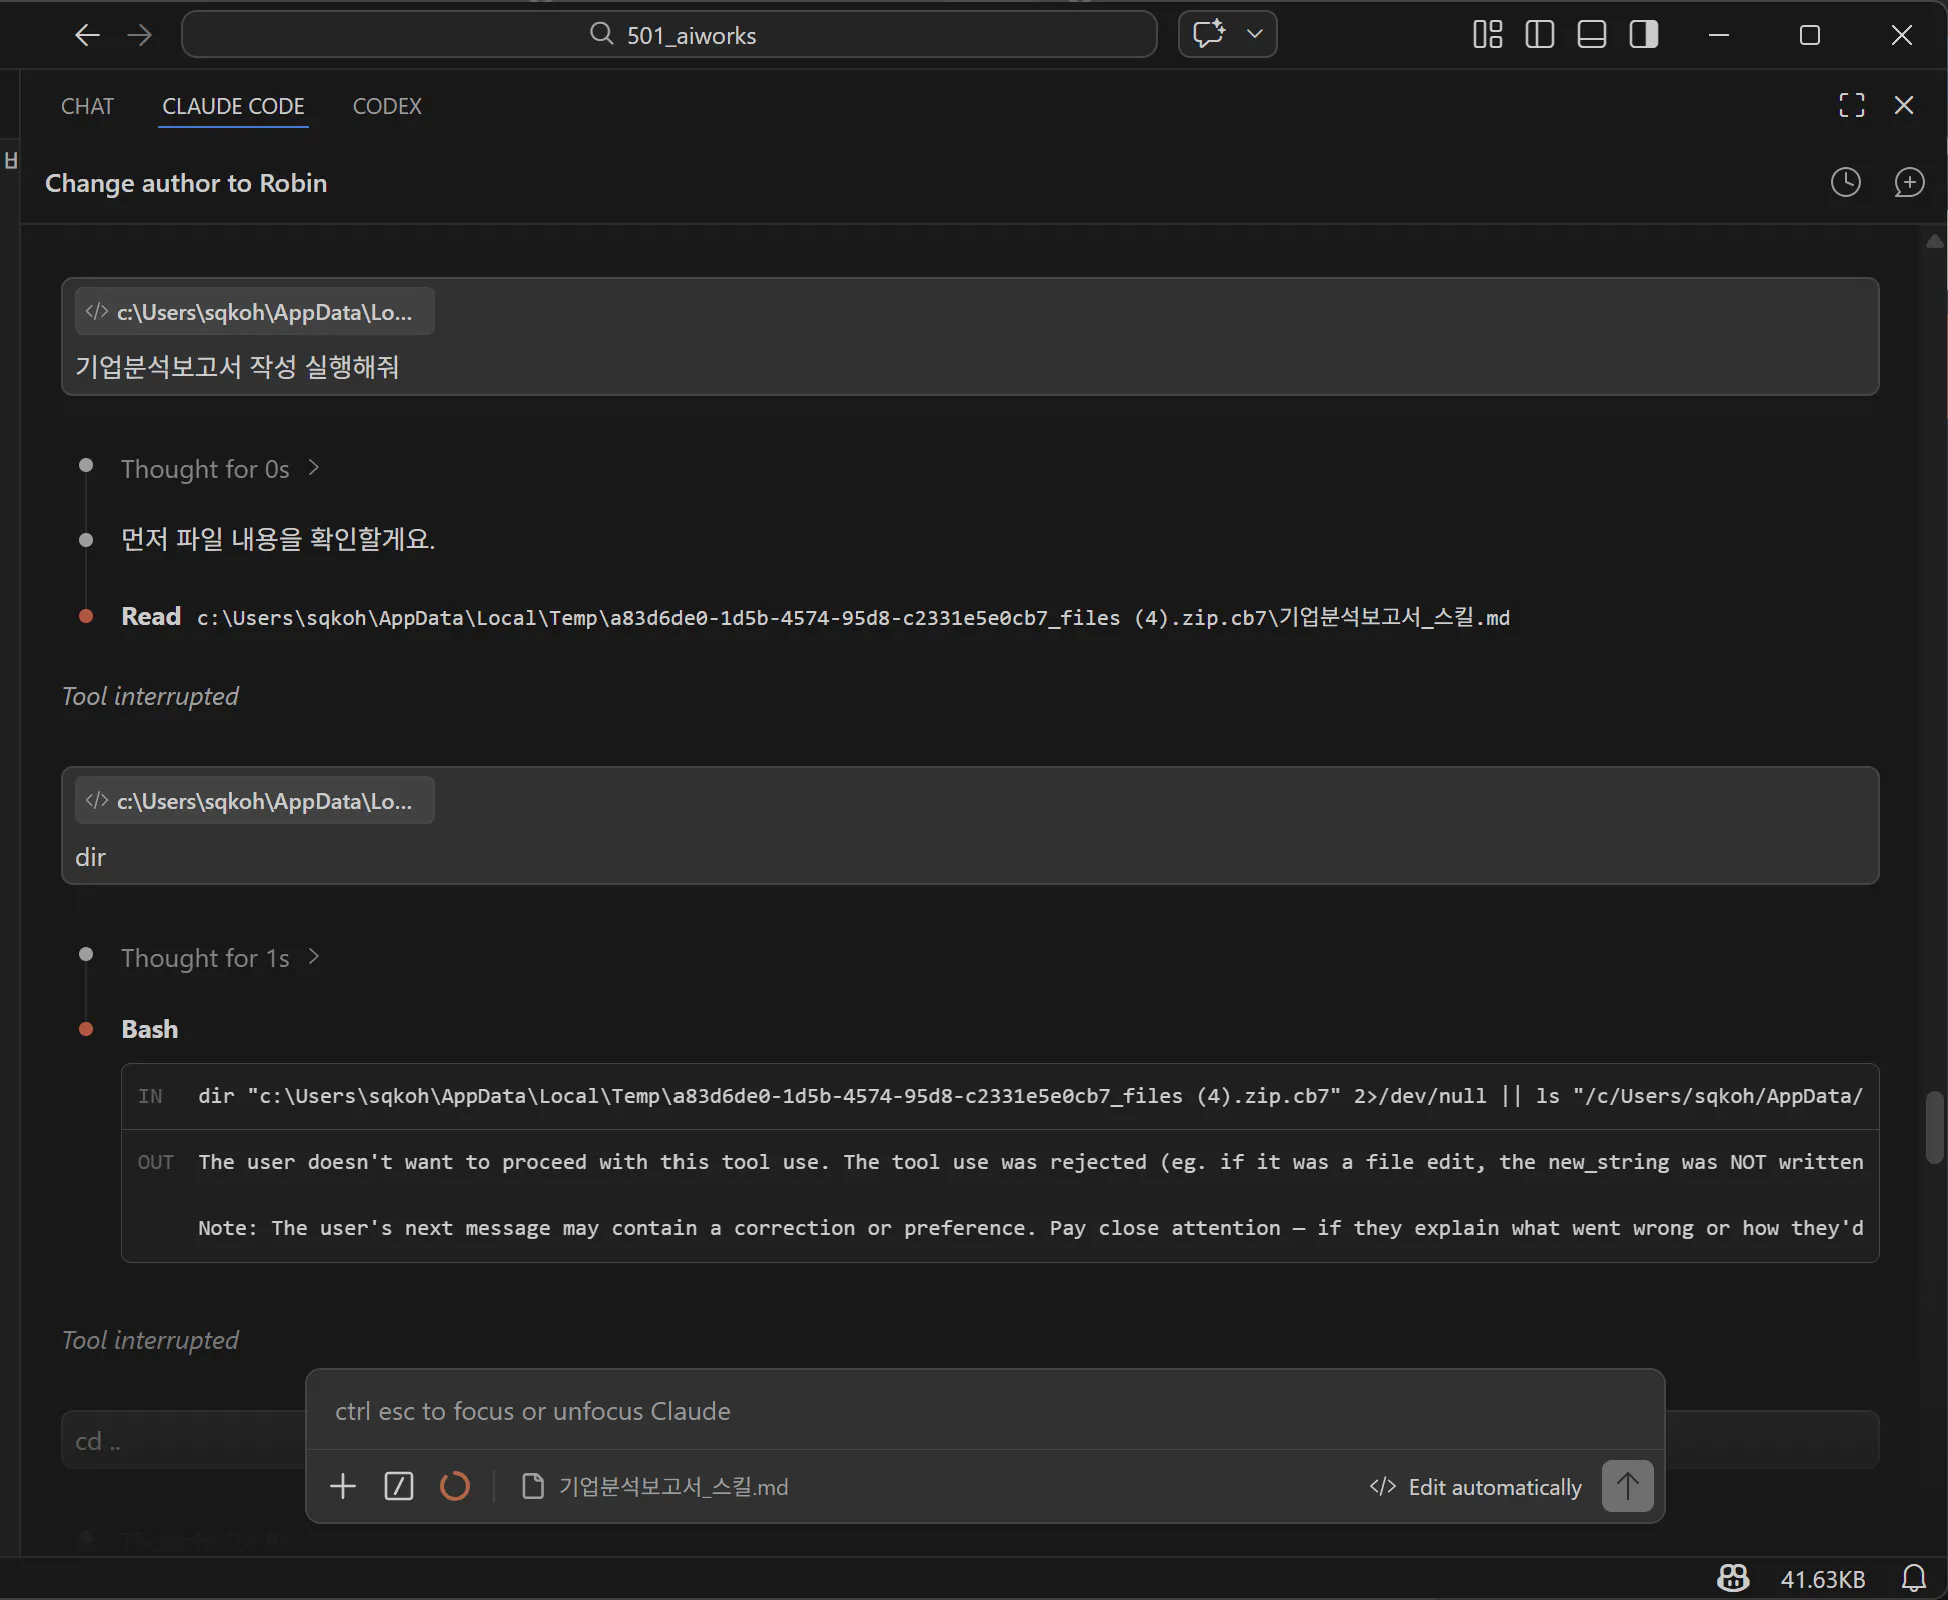Maximize the Claude Code panel
Viewport: 1948px width, 1600px height.
[x=1851, y=105]
